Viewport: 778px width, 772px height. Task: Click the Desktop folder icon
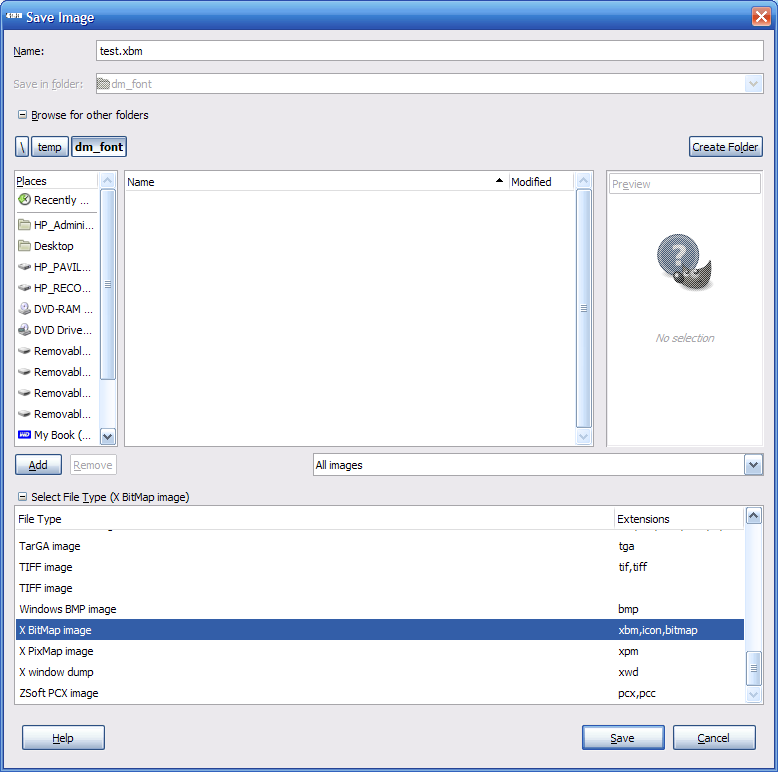click(24, 246)
